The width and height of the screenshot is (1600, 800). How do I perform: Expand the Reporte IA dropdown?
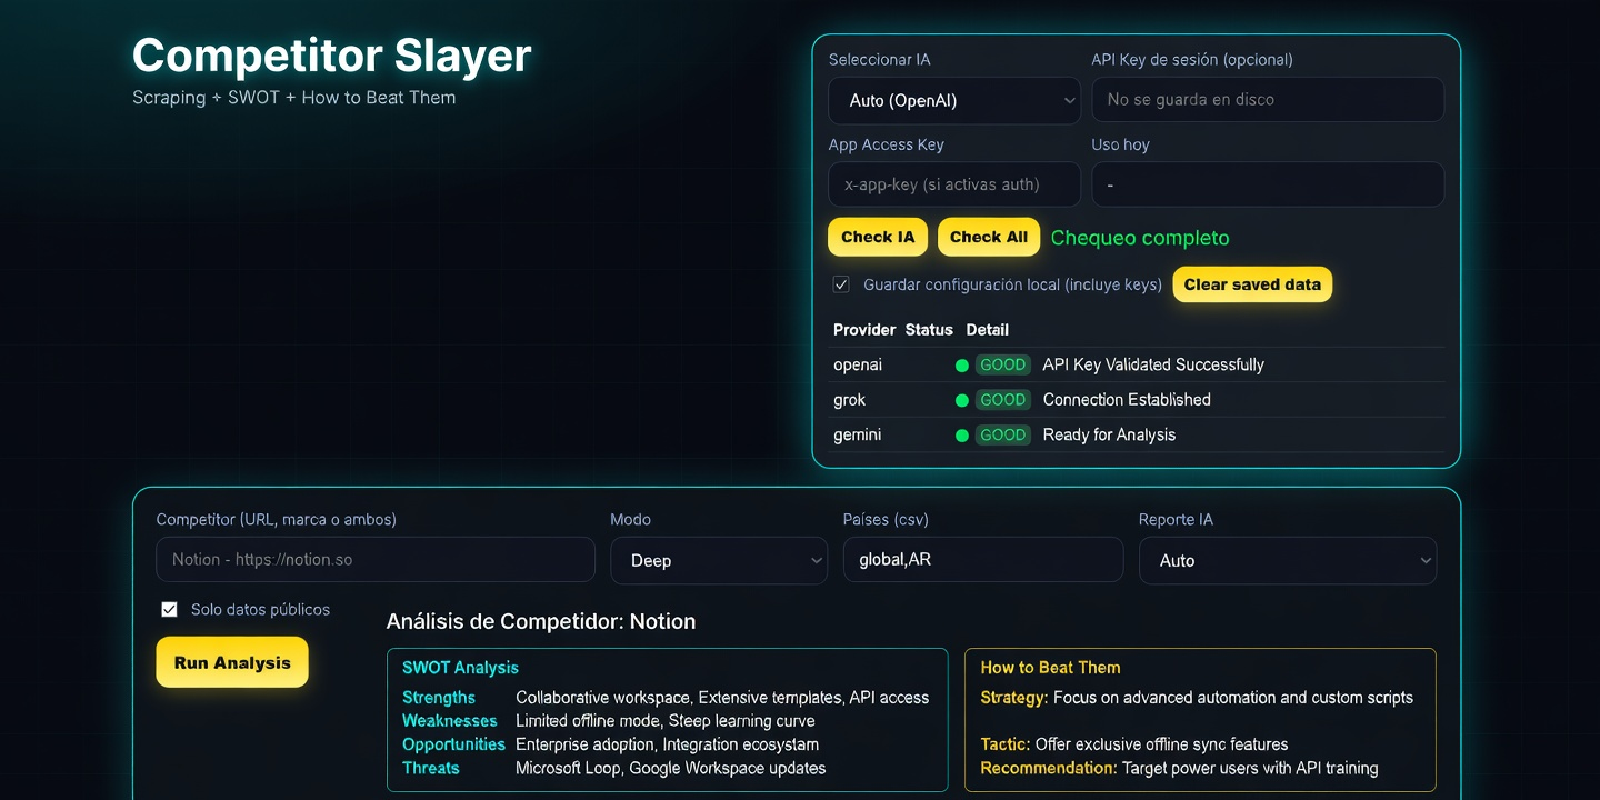pos(1288,561)
